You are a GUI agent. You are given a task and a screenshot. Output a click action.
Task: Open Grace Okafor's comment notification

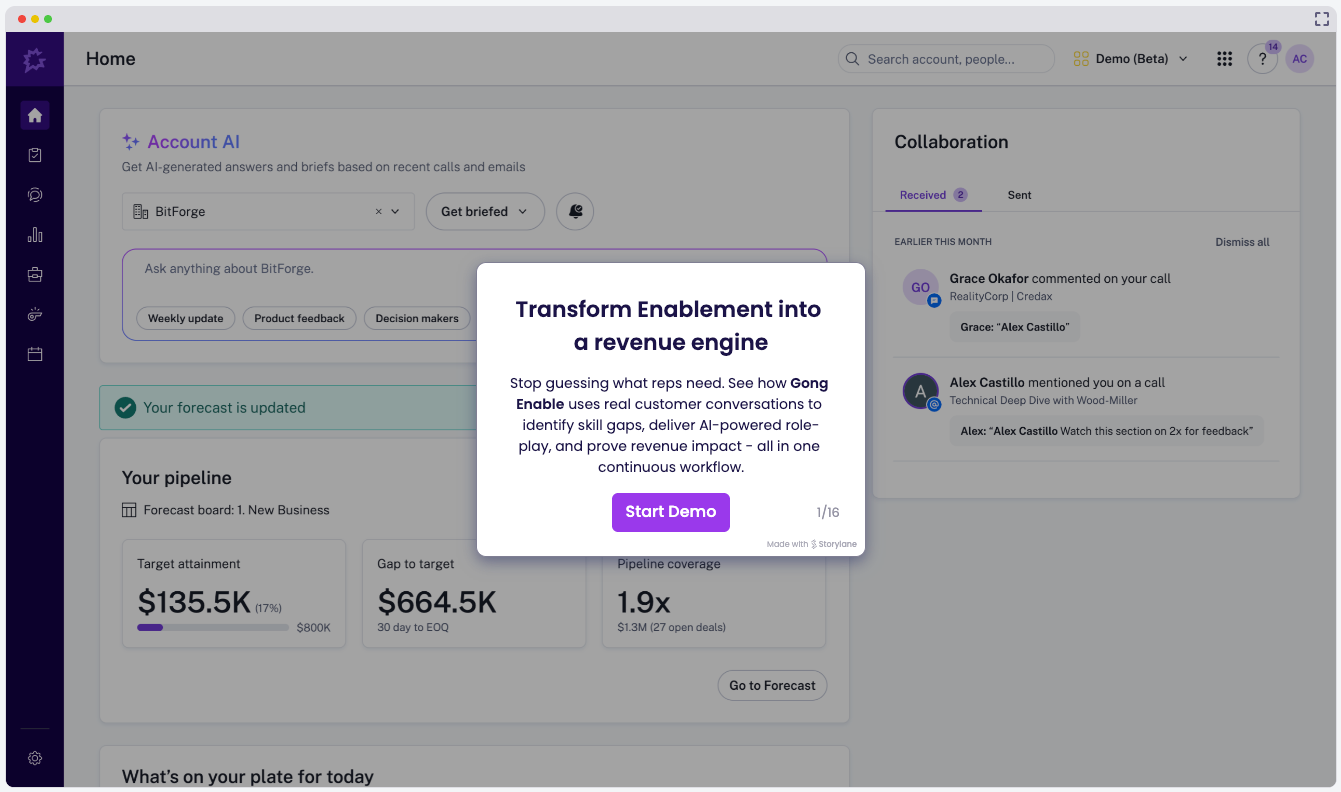pyautogui.click(x=1086, y=306)
